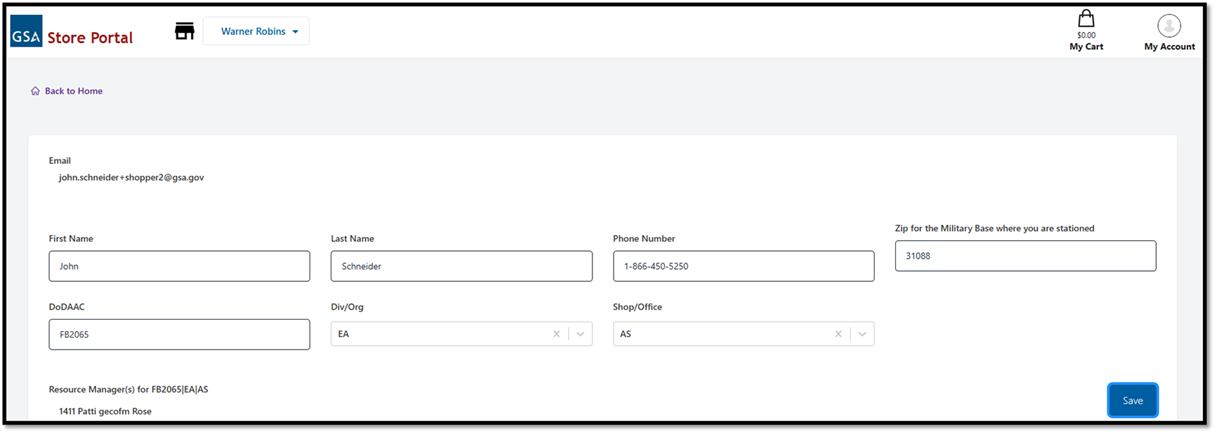
Task: Click the My Account label
Action: point(1169,46)
